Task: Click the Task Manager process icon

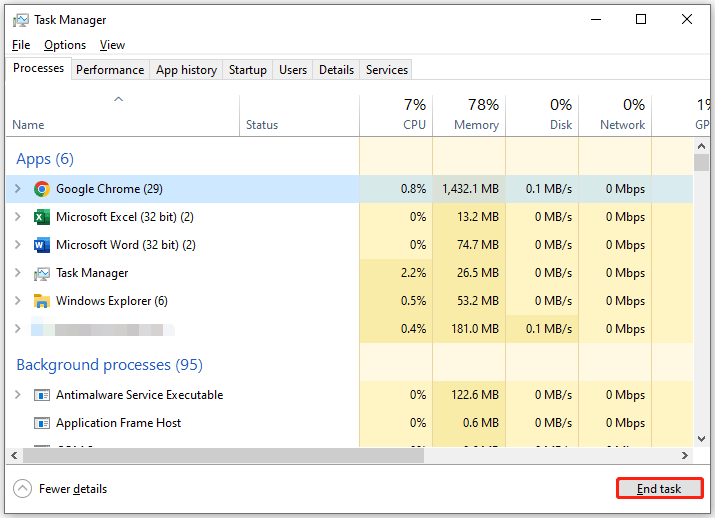Action: (41, 273)
